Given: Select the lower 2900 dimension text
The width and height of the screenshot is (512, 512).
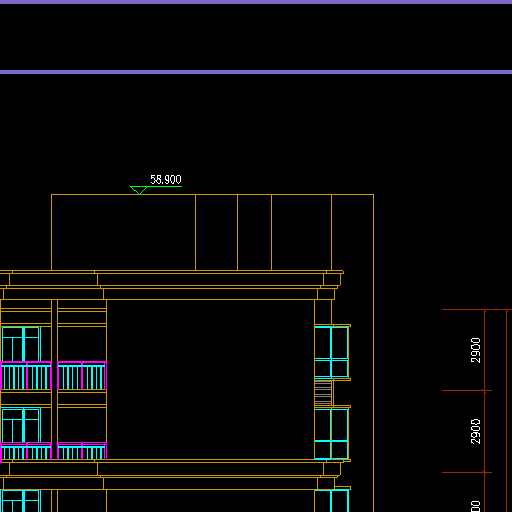Looking at the screenshot, I should click(x=476, y=431).
